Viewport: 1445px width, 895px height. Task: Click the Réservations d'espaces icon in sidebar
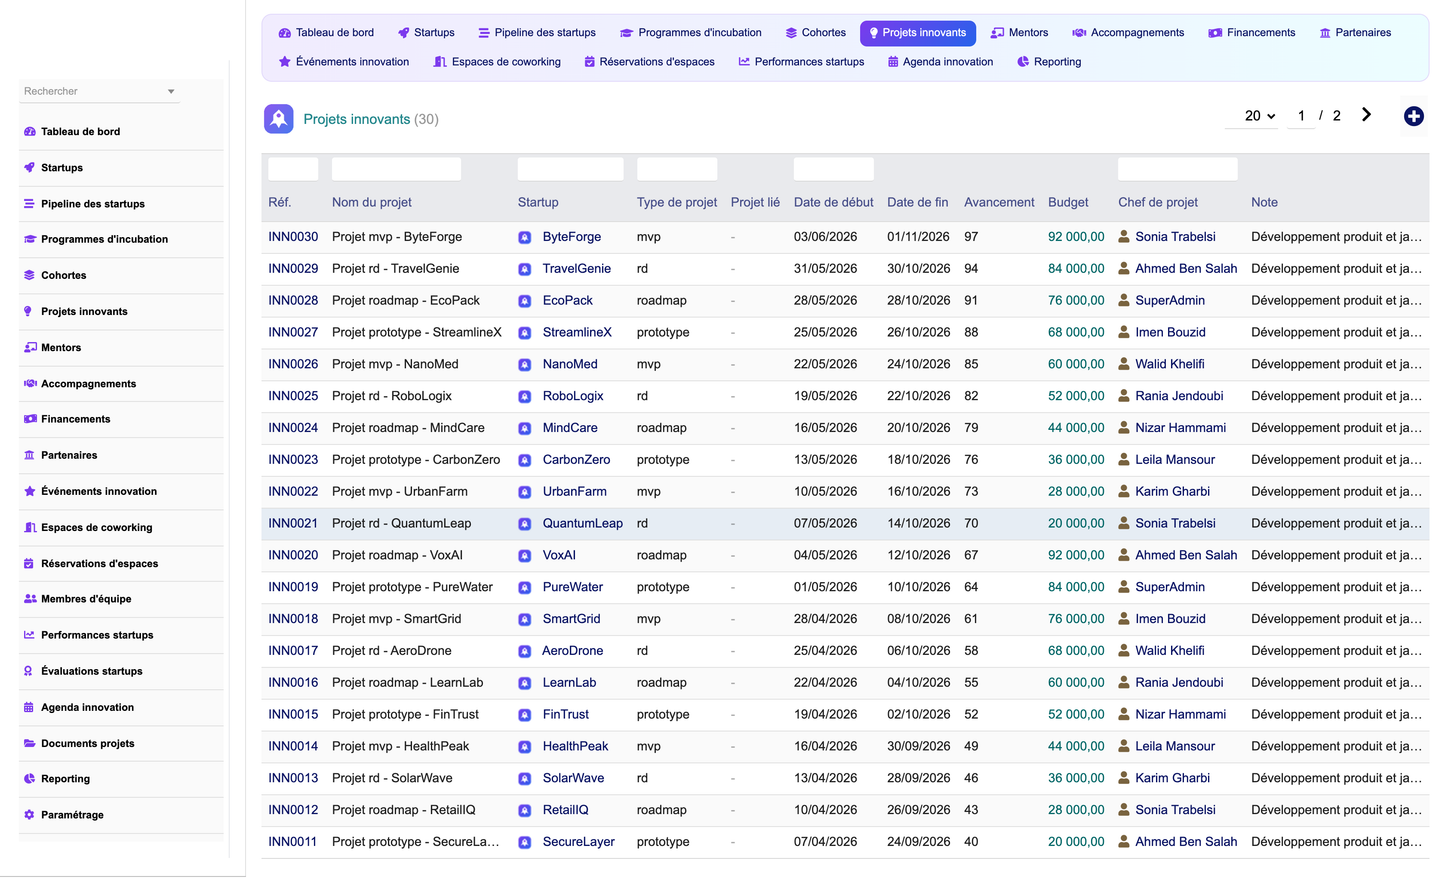(x=29, y=563)
